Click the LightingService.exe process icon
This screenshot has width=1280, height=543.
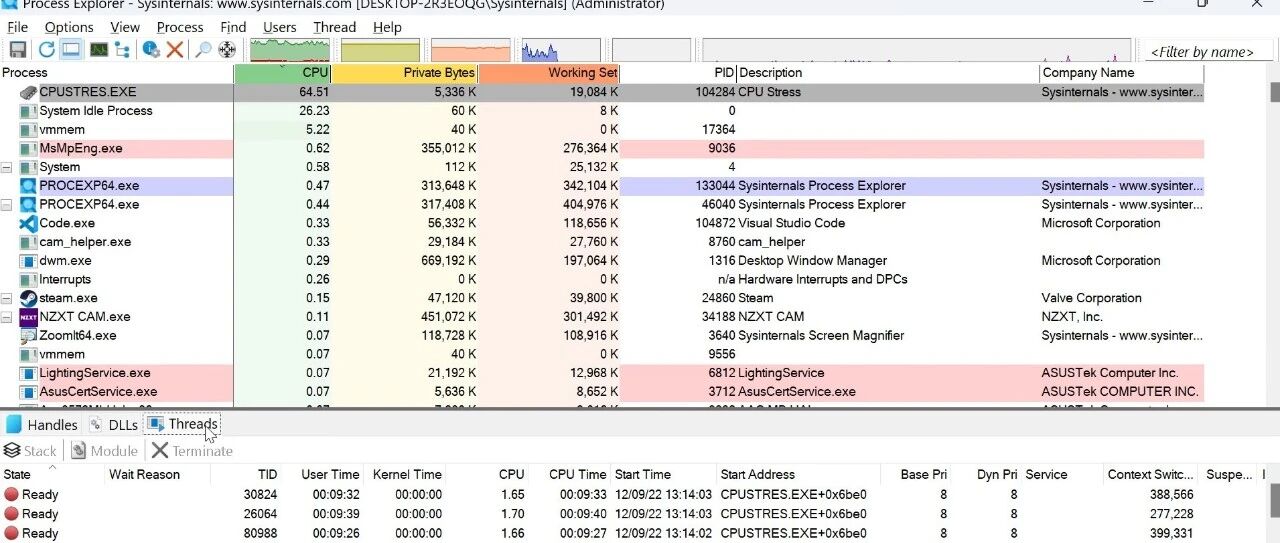tap(28, 373)
